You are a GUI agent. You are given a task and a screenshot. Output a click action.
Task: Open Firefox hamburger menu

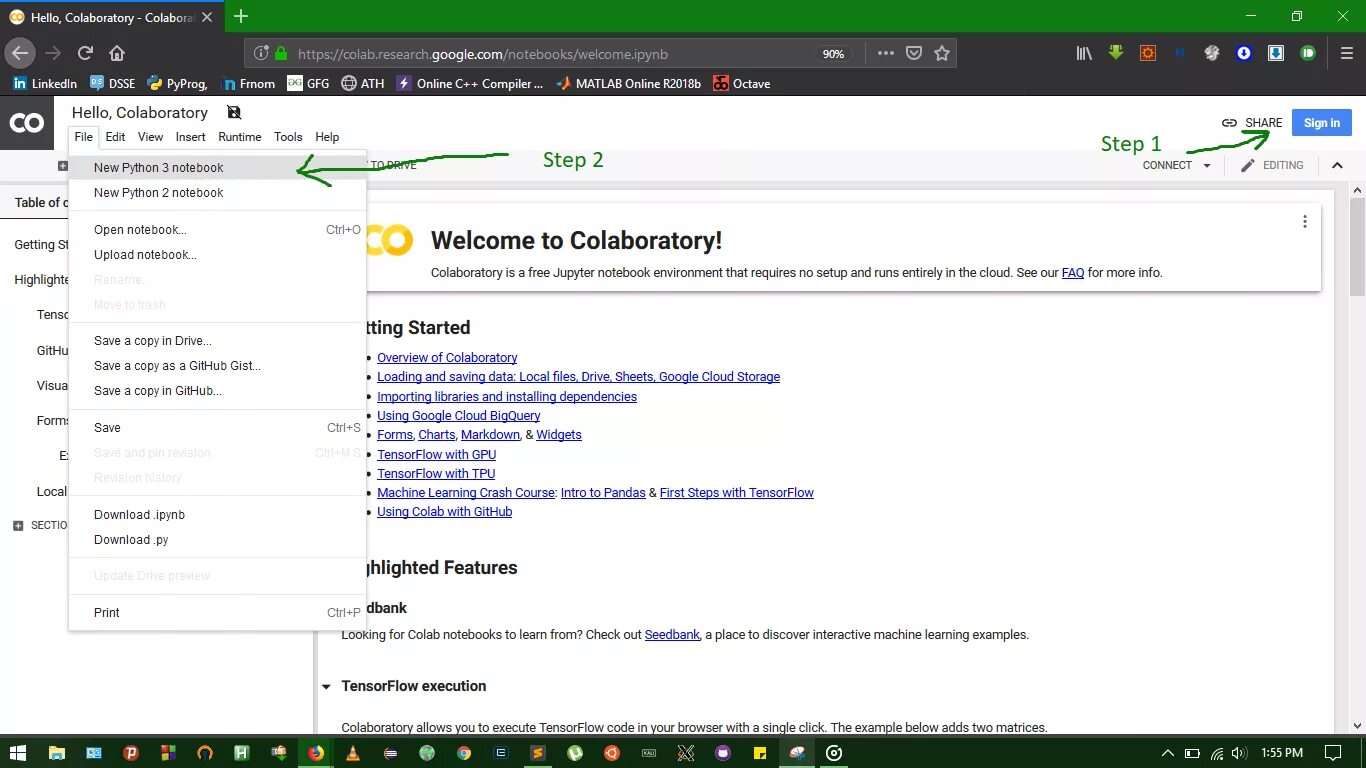(x=1345, y=53)
